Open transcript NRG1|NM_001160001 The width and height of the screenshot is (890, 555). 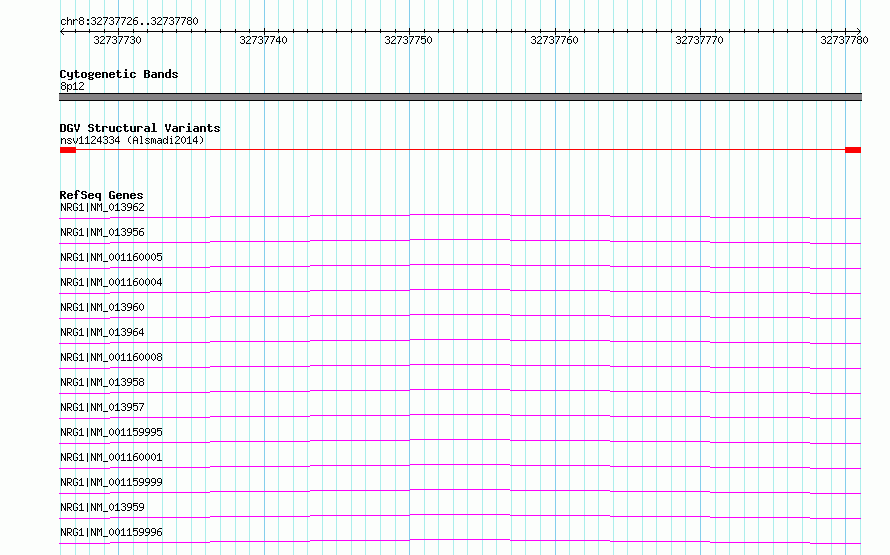[111, 457]
